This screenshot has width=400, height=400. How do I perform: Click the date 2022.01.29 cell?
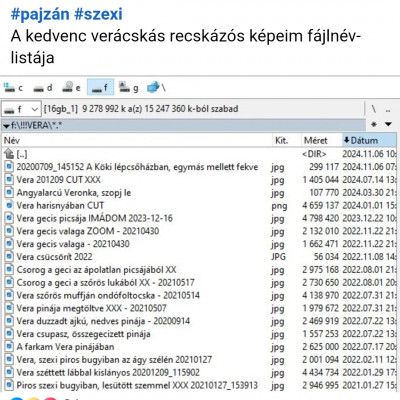point(369,372)
